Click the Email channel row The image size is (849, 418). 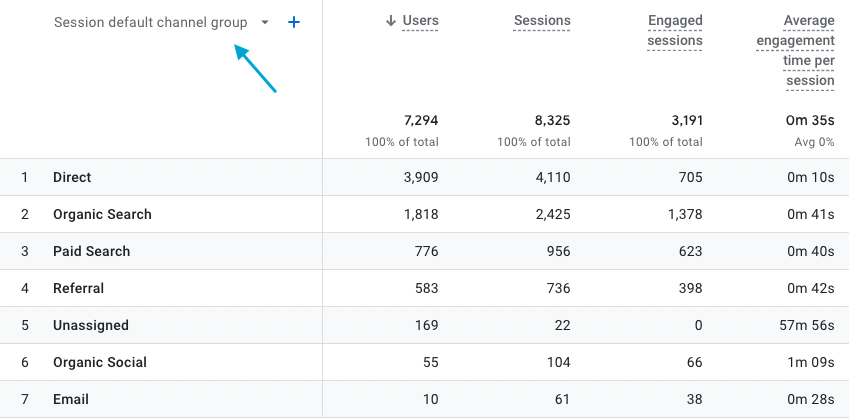click(70, 399)
